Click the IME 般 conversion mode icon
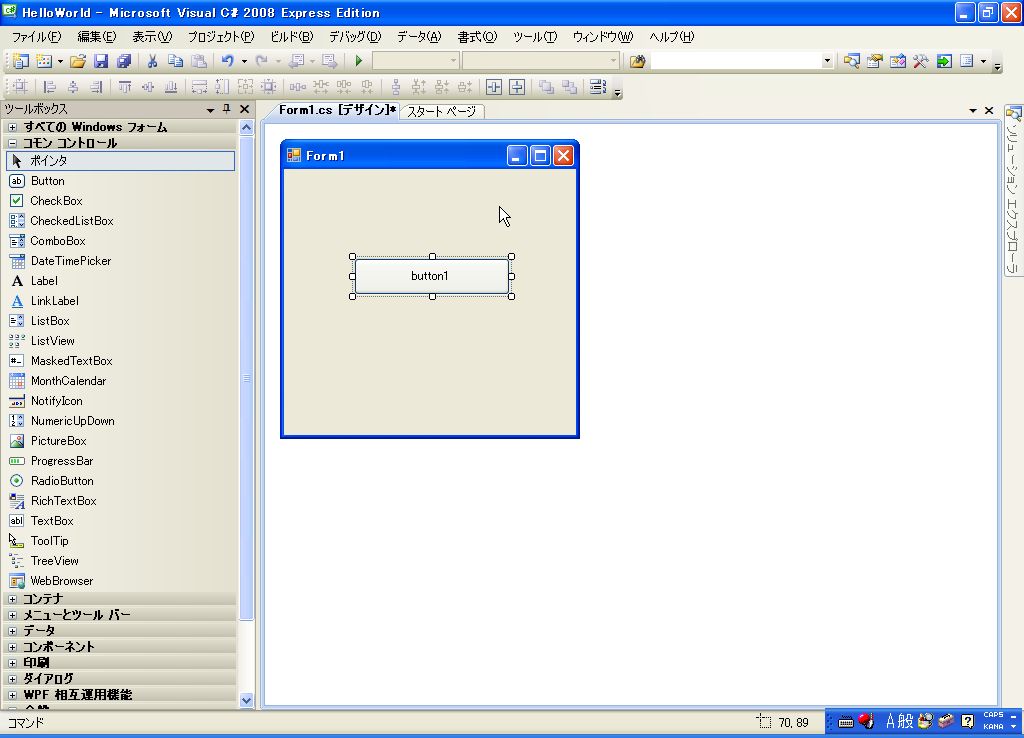 coord(905,721)
